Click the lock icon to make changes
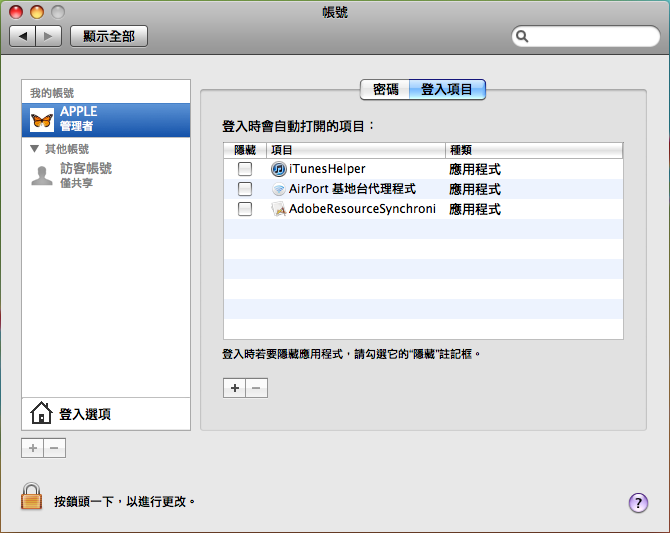670x533 pixels. pos(31,496)
